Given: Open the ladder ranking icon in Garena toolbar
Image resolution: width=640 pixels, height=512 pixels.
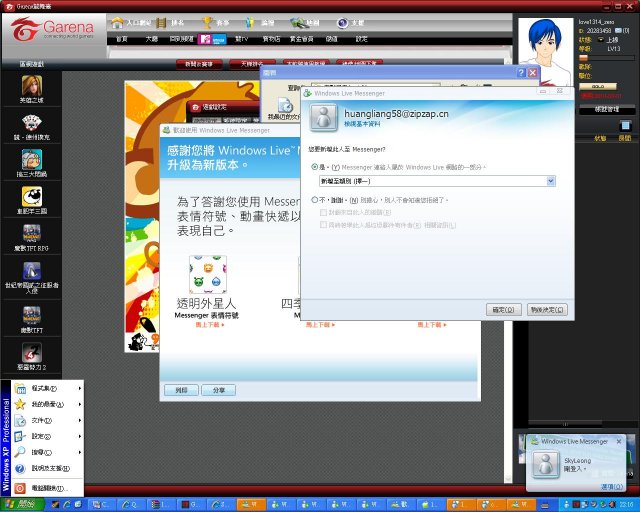Looking at the screenshot, I should pos(162,23).
